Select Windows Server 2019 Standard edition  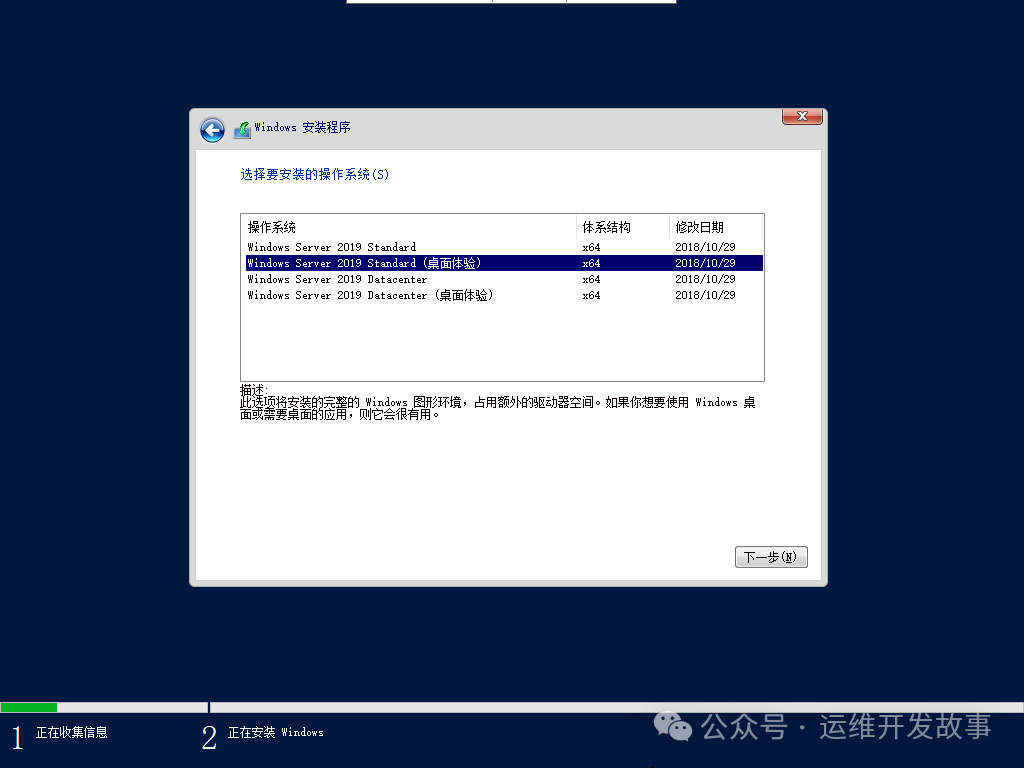pos(330,246)
